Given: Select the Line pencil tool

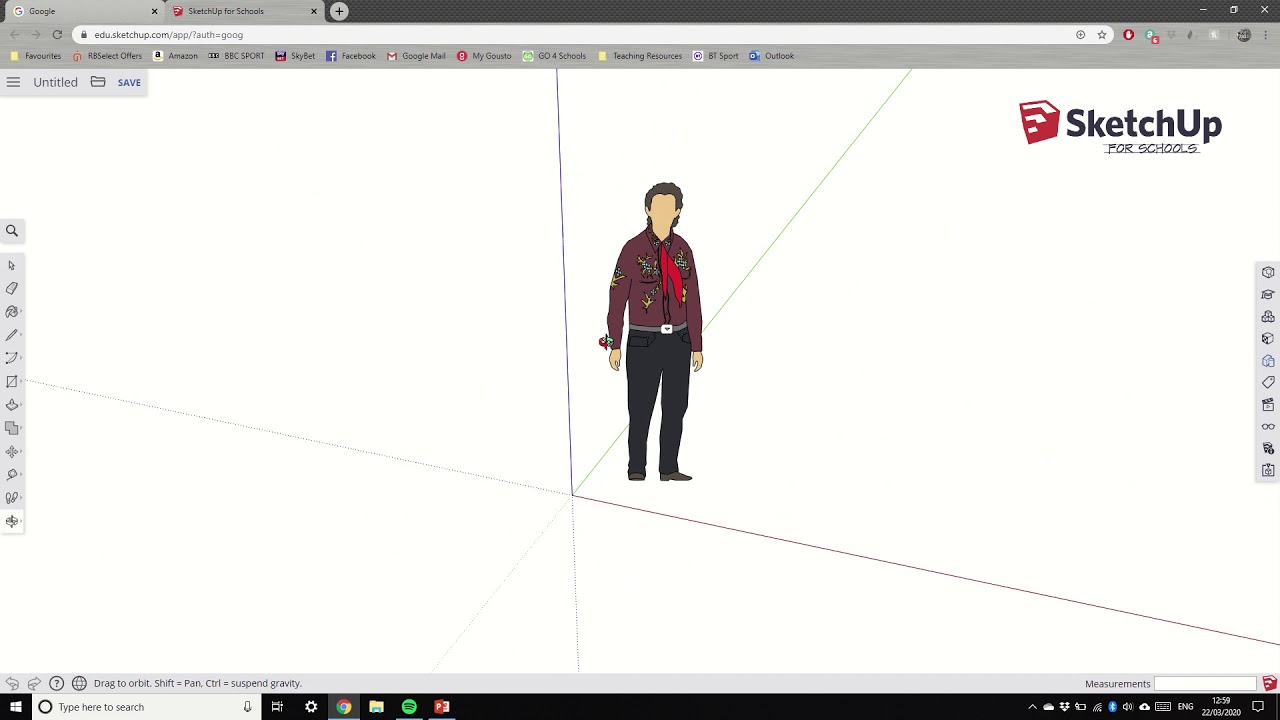Looking at the screenshot, I should click(x=12, y=335).
